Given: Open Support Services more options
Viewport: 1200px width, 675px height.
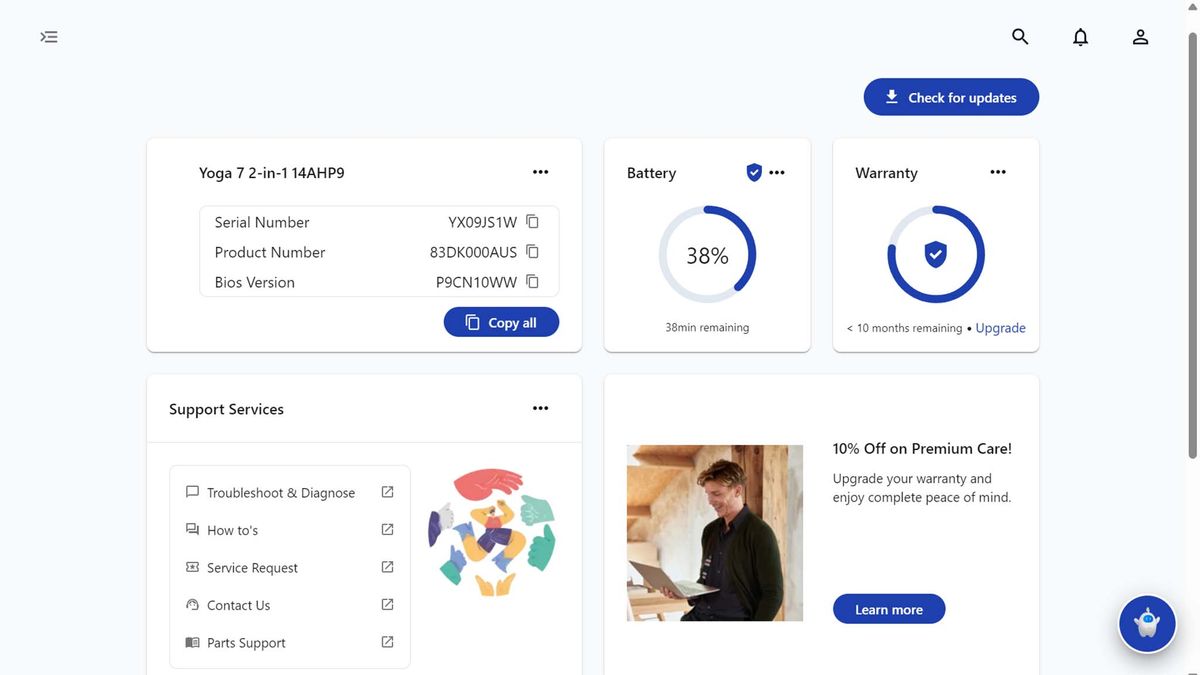Looking at the screenshot, I should (541, 408).
